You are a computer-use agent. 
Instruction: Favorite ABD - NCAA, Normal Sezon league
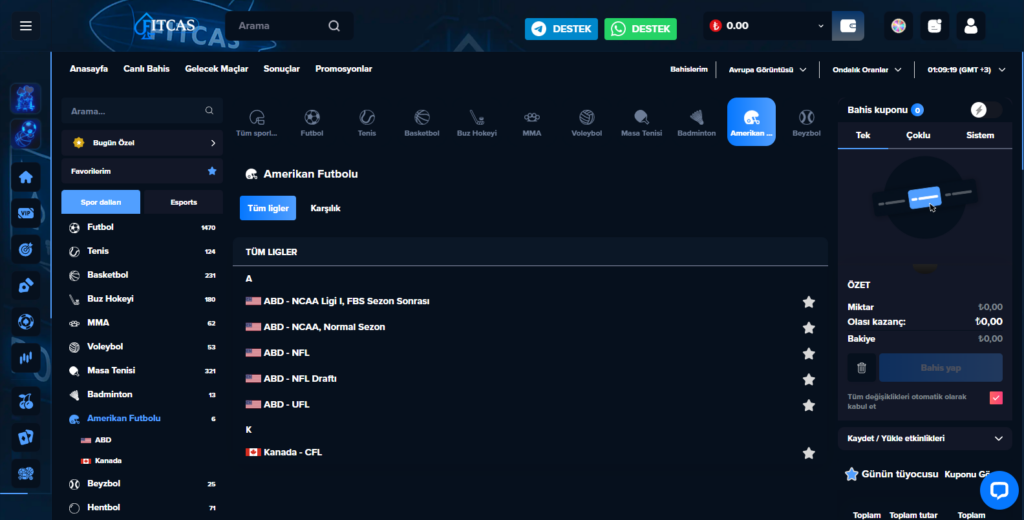tap(808, 327)
